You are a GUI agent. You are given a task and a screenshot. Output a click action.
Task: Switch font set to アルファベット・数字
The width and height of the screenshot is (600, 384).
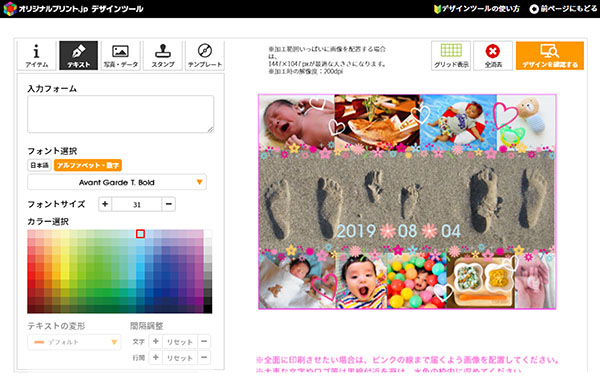(x=88, y=165)
